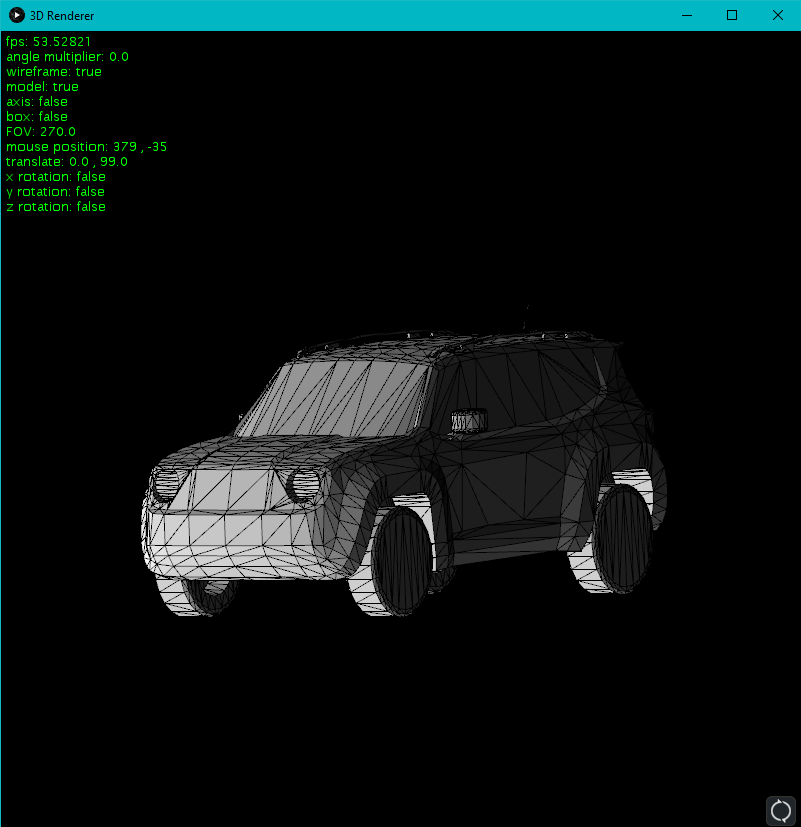Click the 'angle multiplier: 0.0' line

tap(67, 57)
